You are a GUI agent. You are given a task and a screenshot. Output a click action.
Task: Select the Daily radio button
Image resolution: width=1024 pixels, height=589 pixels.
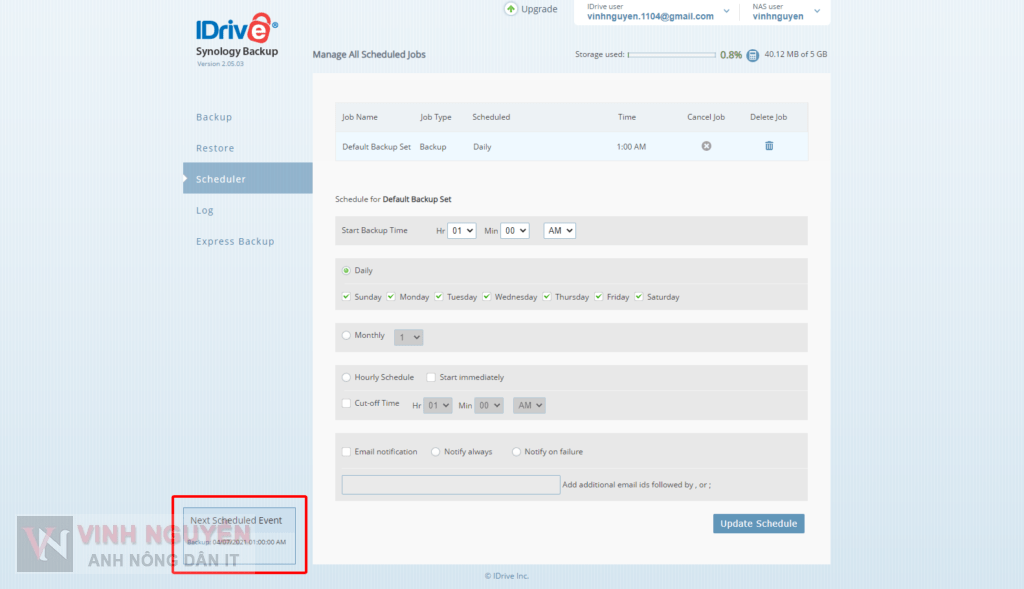[347, 271]
